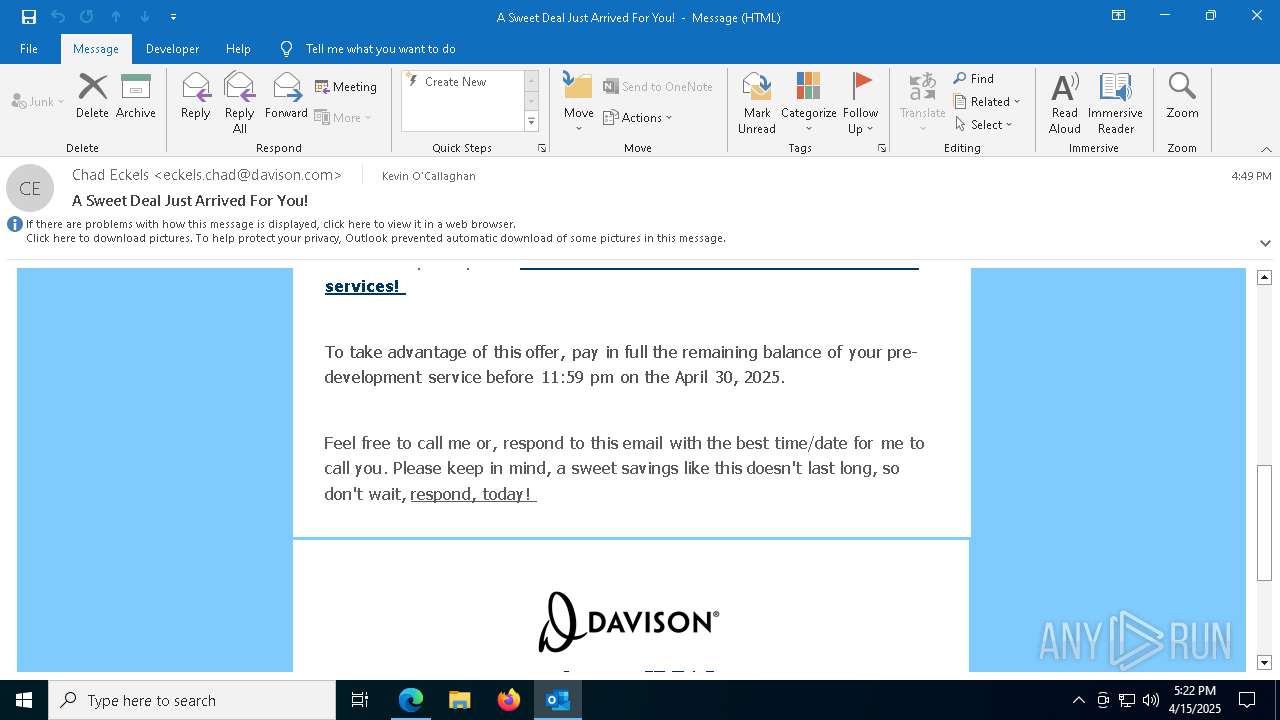Screen dimensions: 1280x720
Task: Expand the Quick Steps gallery
Action: click(531, 122)
